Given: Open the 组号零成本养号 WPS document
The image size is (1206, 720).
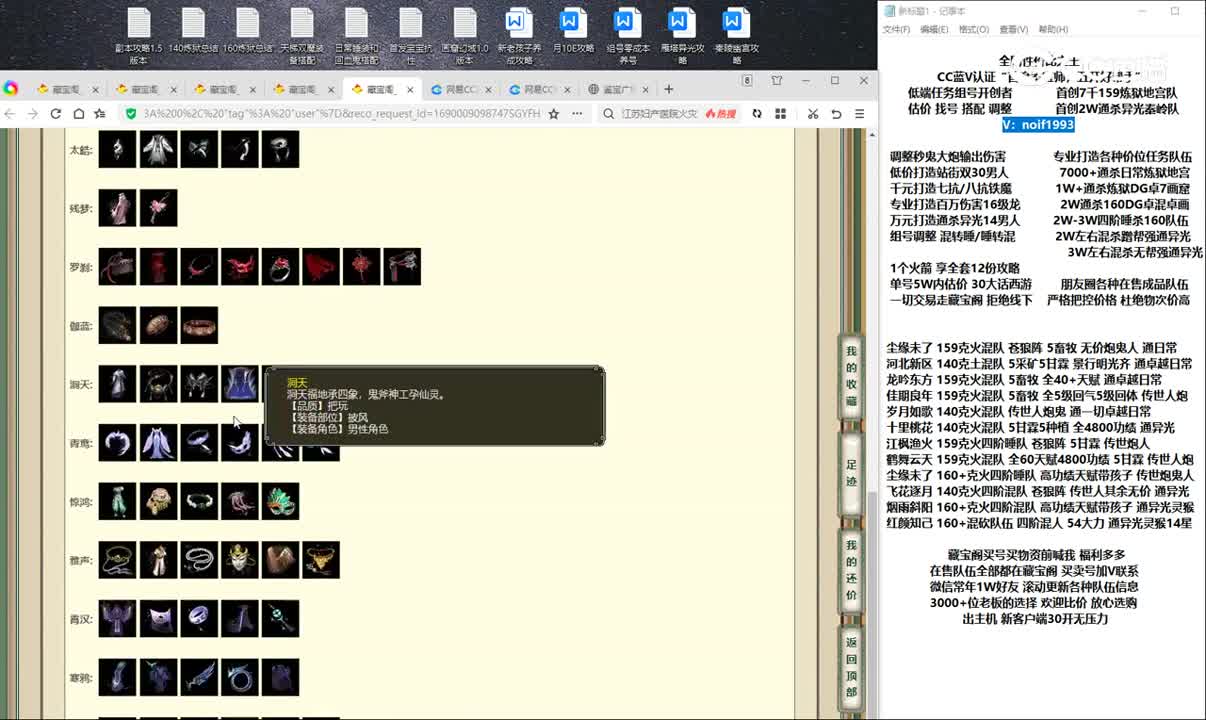Looking at the screenshot, I should pos(627,36).
